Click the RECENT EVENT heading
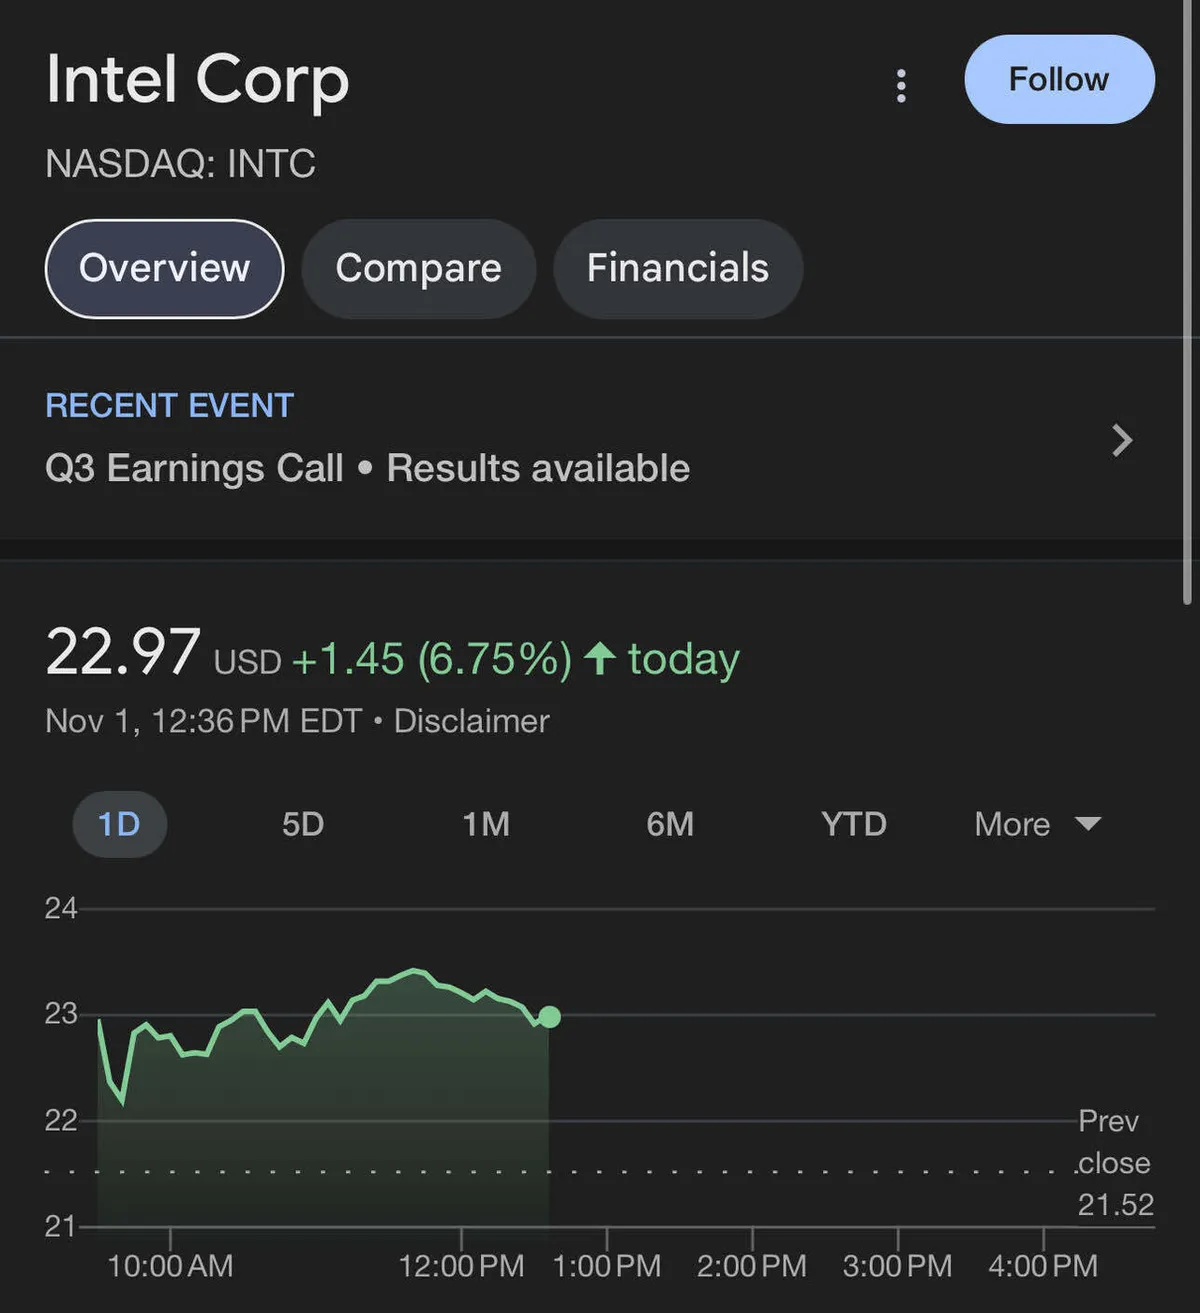 [169, 405]
